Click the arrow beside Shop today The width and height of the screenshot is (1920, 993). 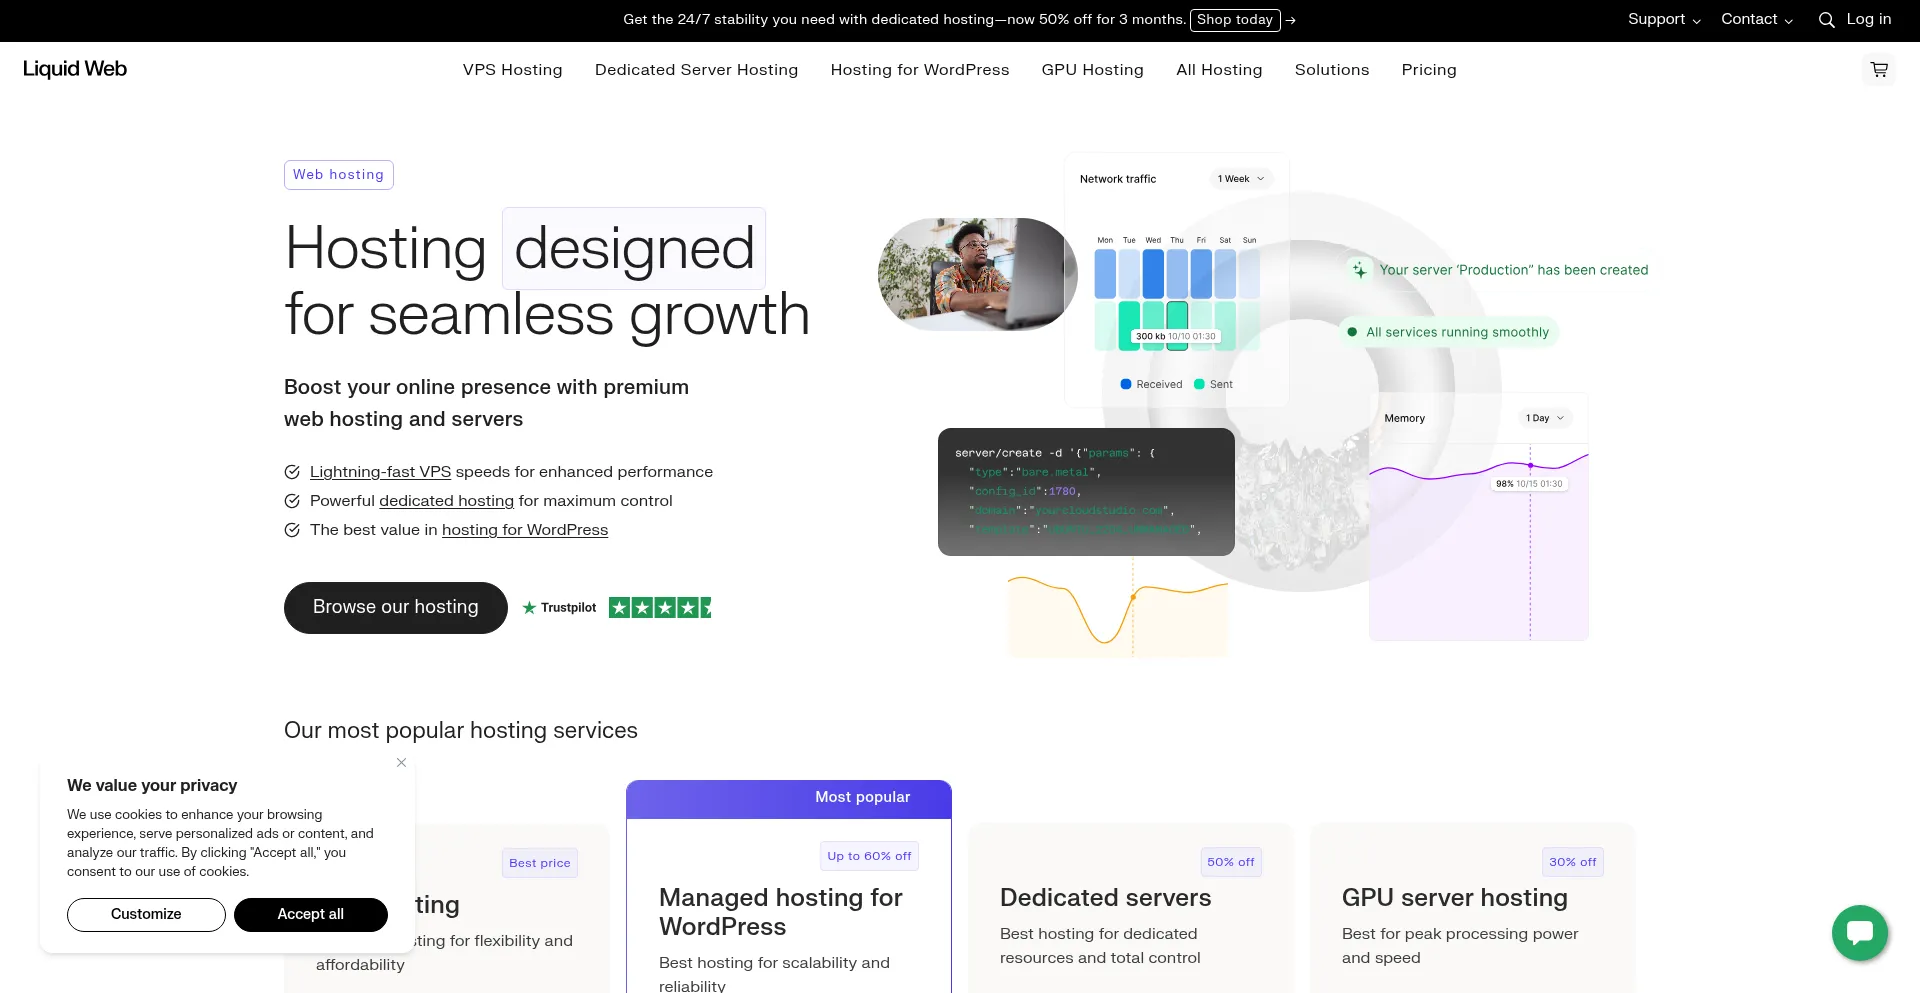[1291, 20]
